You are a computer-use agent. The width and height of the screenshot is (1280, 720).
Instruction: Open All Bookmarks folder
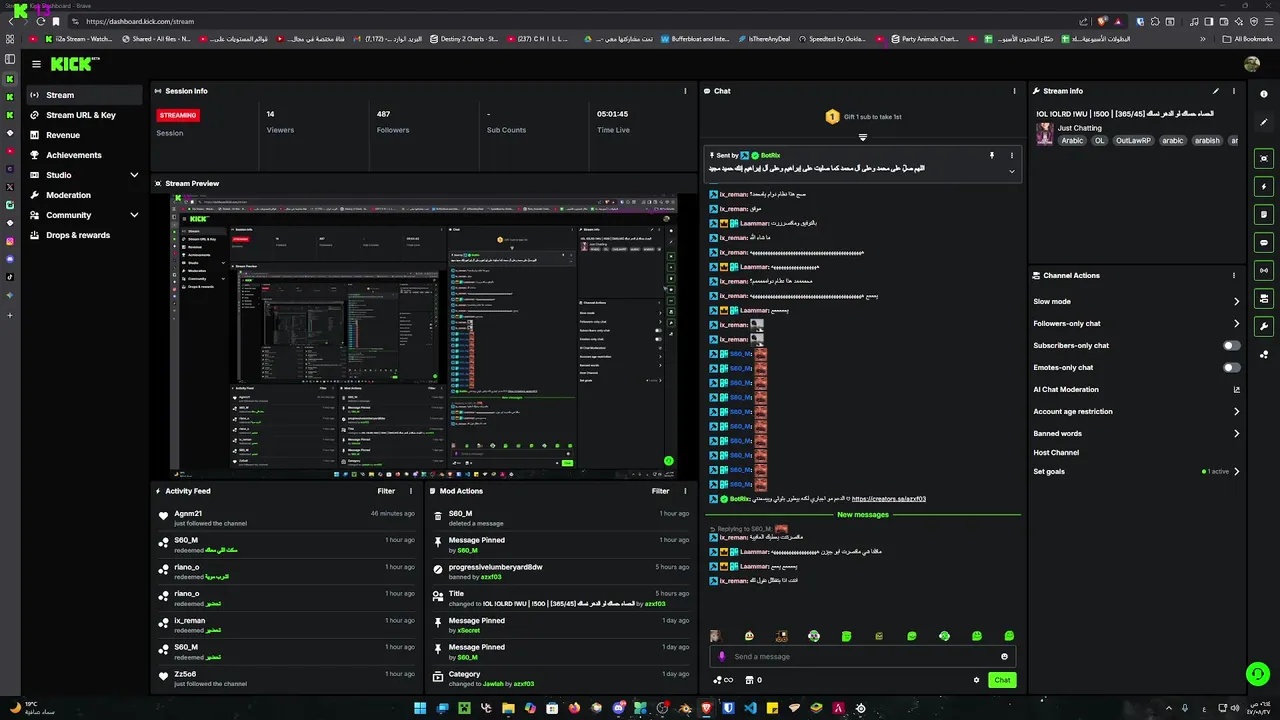coord(1247,39)
